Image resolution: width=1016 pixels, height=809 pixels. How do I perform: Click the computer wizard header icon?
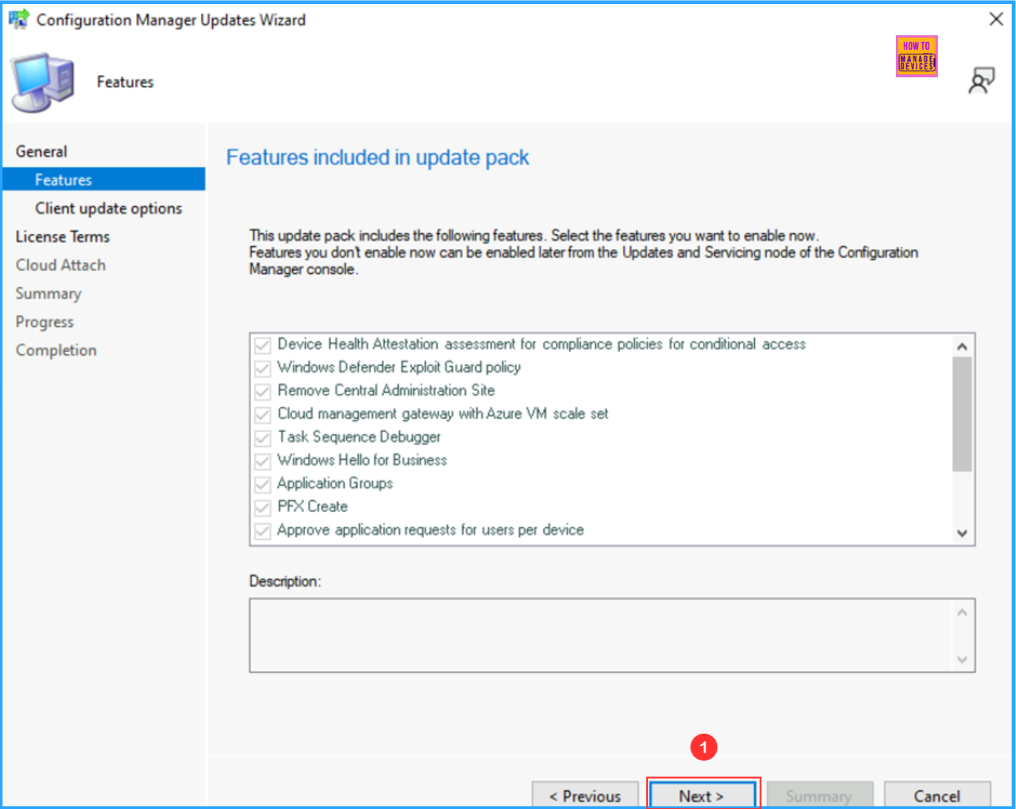point(43,82)
